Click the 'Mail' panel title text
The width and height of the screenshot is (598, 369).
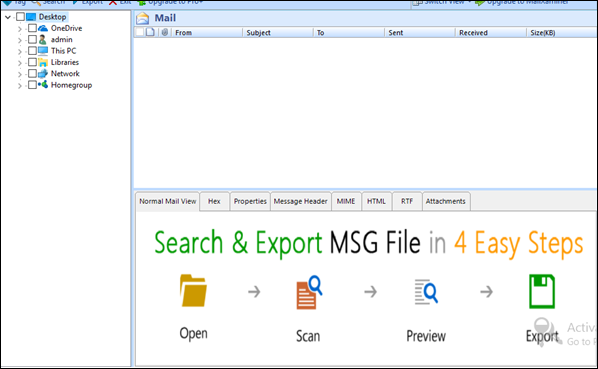click(165, 18)
